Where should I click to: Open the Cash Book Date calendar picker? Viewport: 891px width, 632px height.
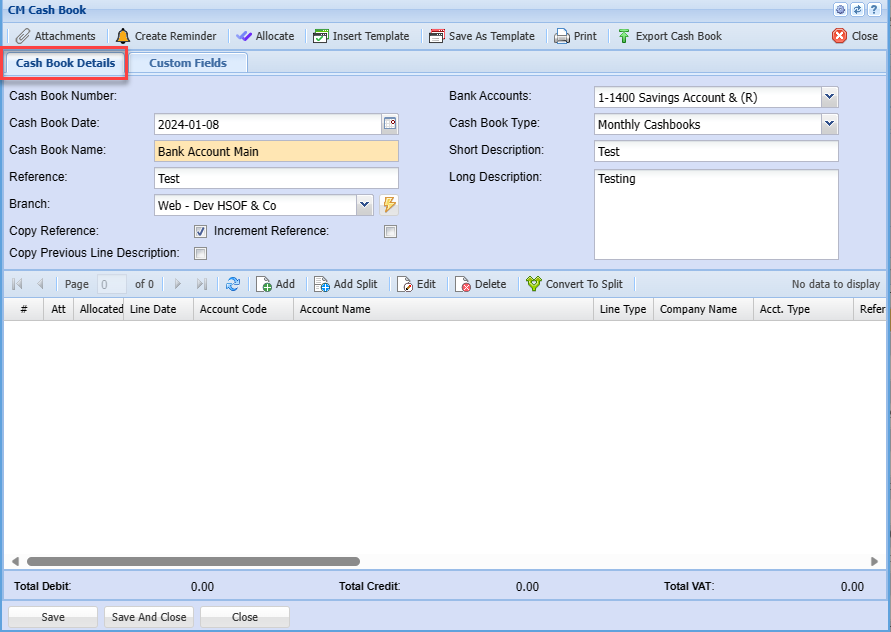[x=390, y=124]
